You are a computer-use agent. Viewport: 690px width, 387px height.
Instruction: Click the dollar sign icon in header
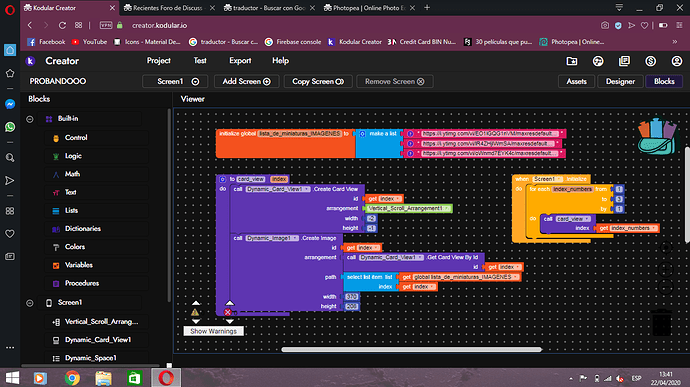(650, 61)
